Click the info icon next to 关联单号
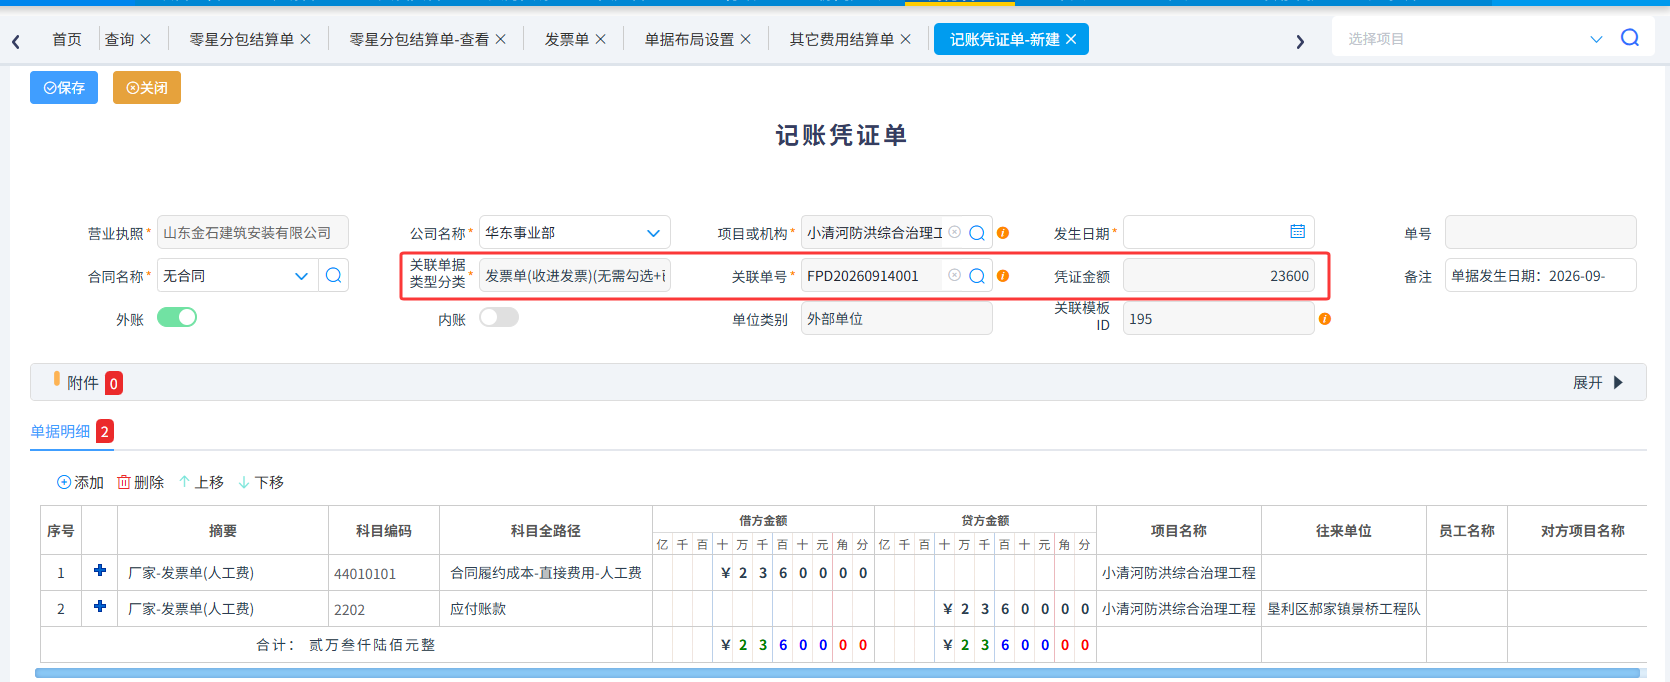1670x682 pixels. pyautogui.click(x=1003, y=276)
